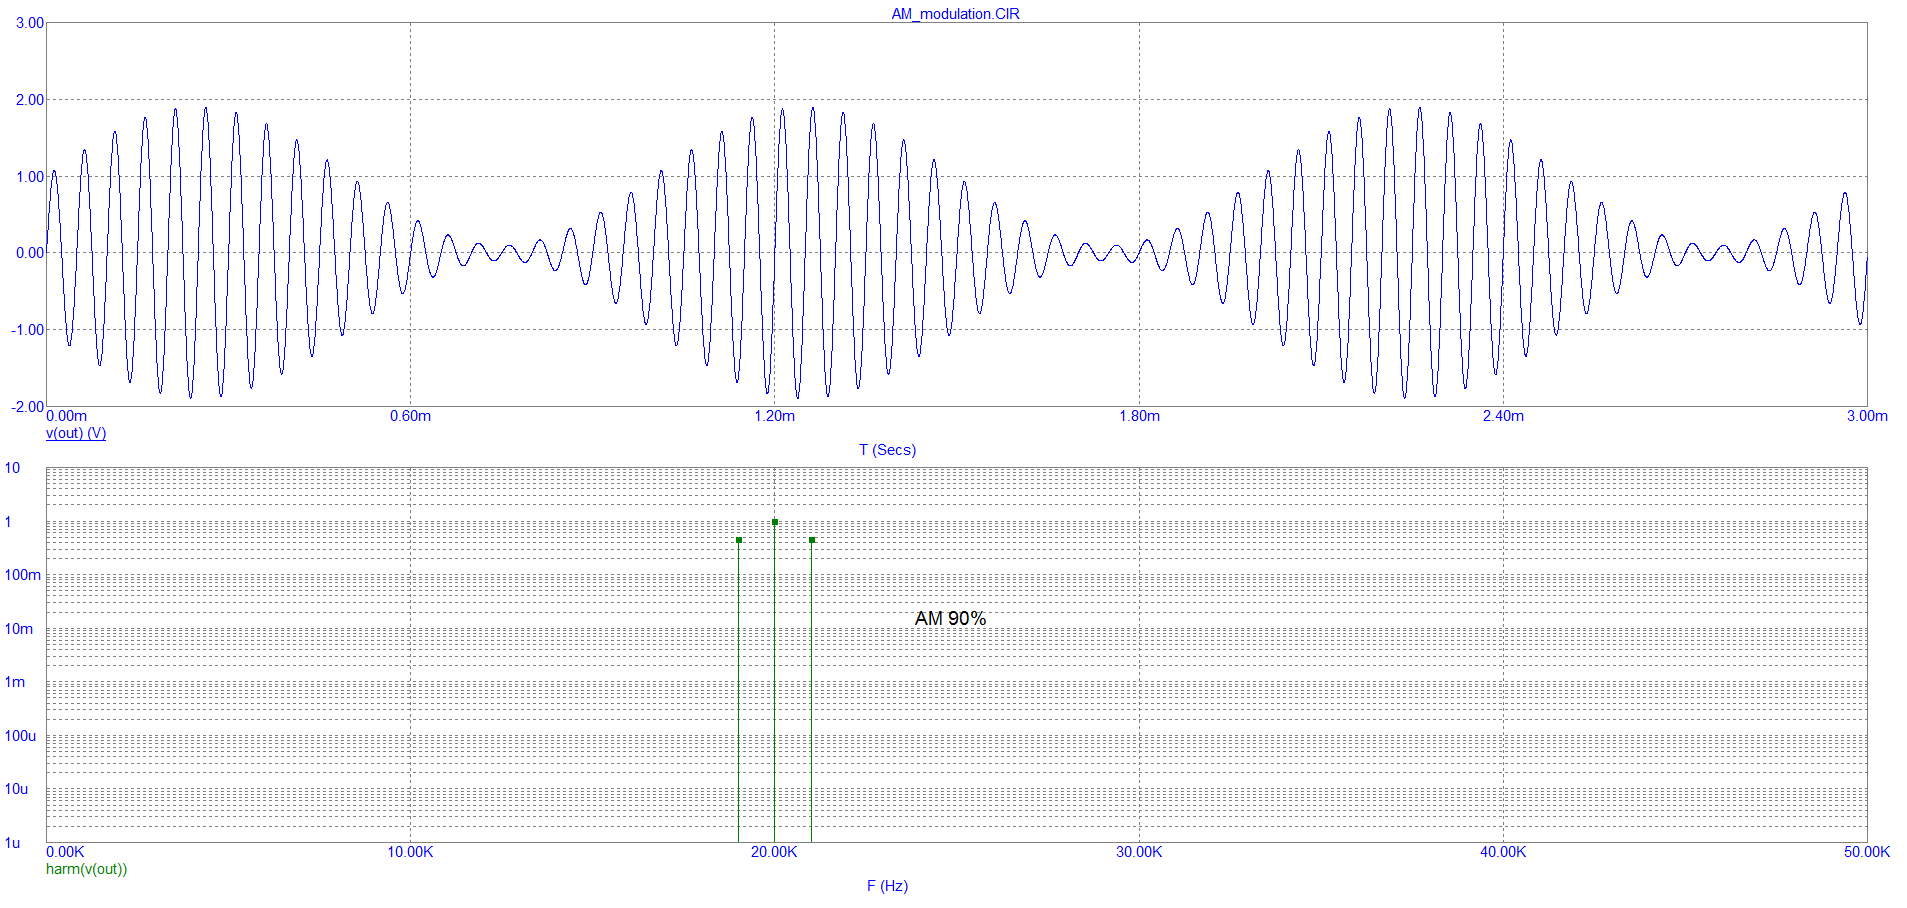
Task: Click the 1.80m time axis tick label
Action: [x=1139, y=416]
